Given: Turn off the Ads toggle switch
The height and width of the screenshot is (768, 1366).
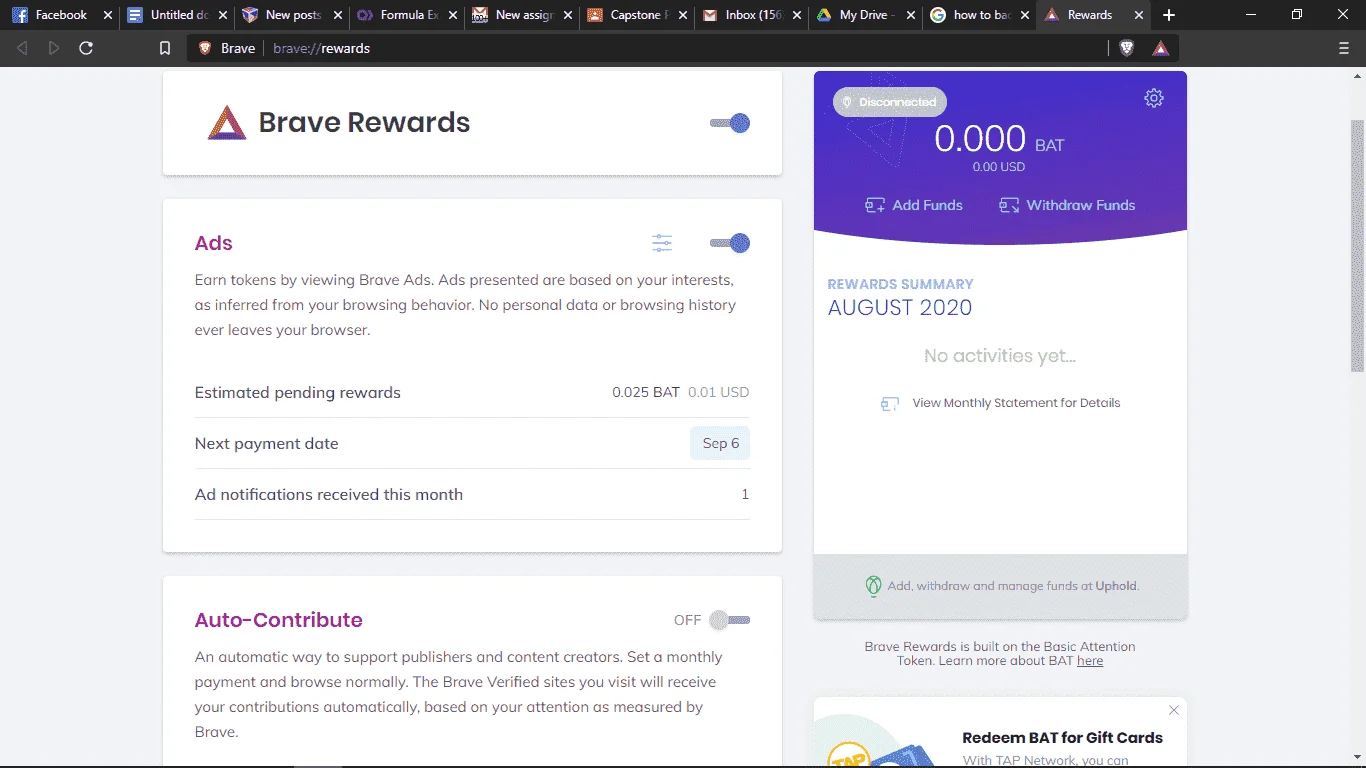Looking at the screenshot, I should point(730,243).
